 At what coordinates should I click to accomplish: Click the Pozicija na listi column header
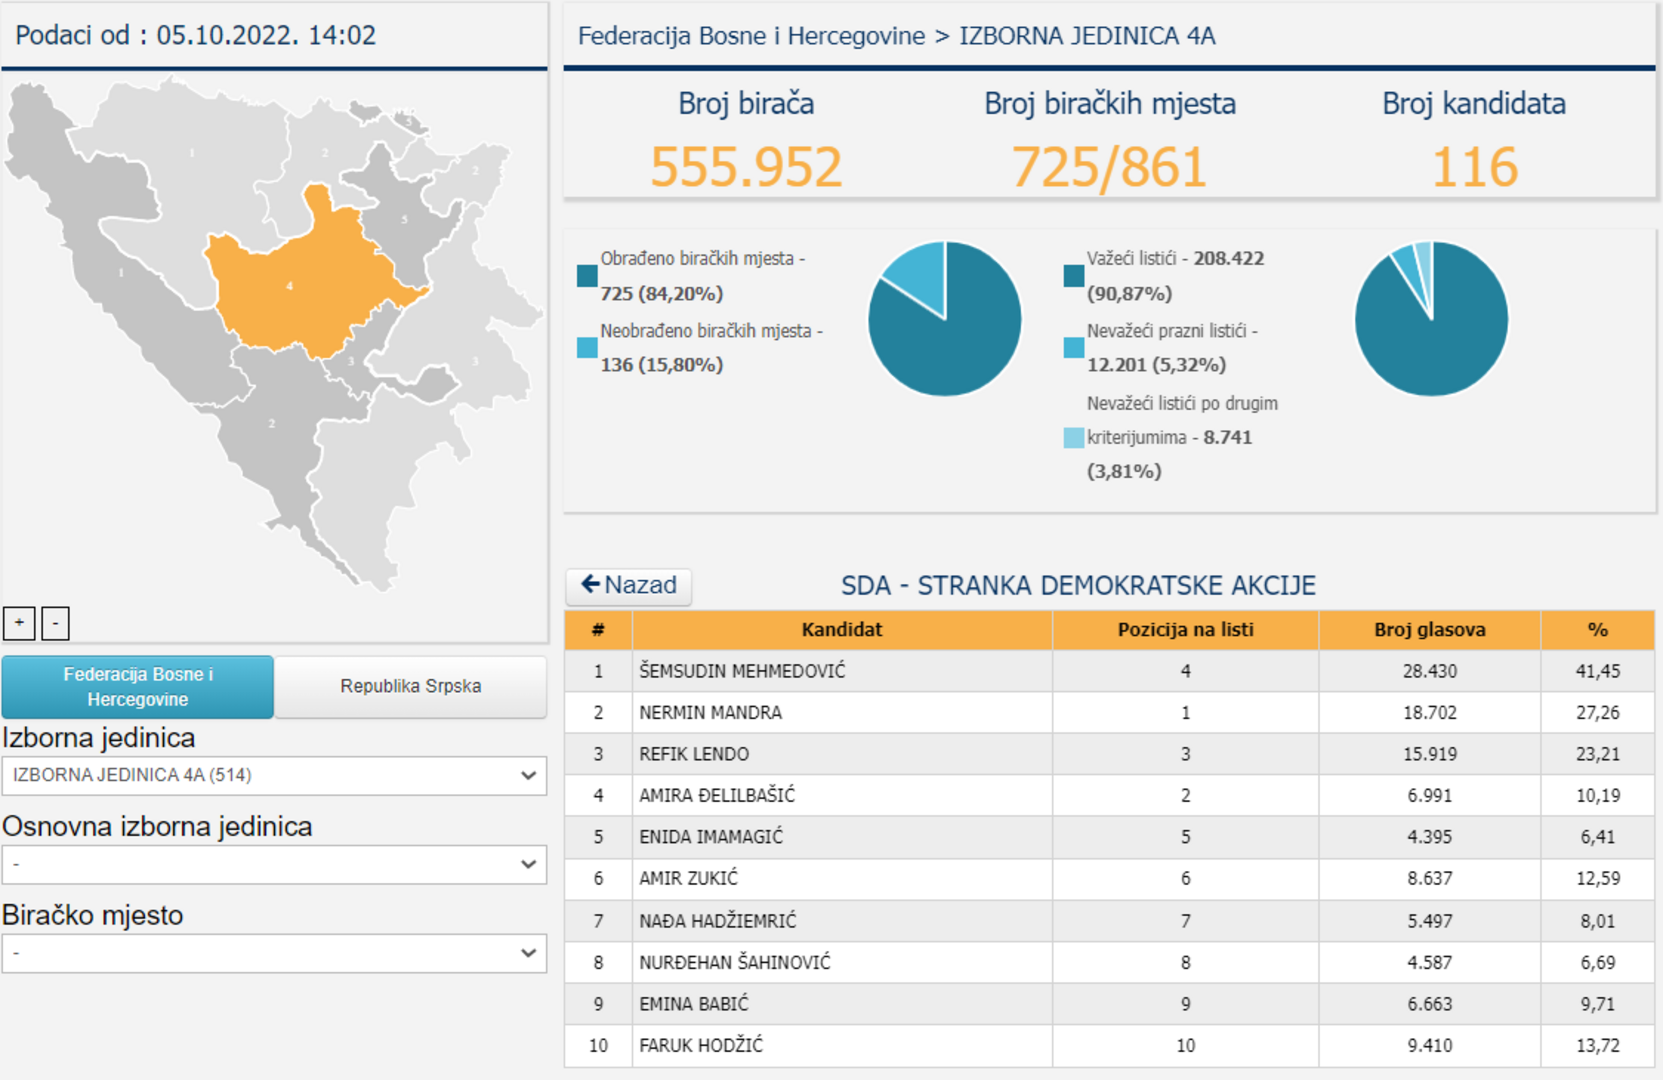[x=1185, y=630]
